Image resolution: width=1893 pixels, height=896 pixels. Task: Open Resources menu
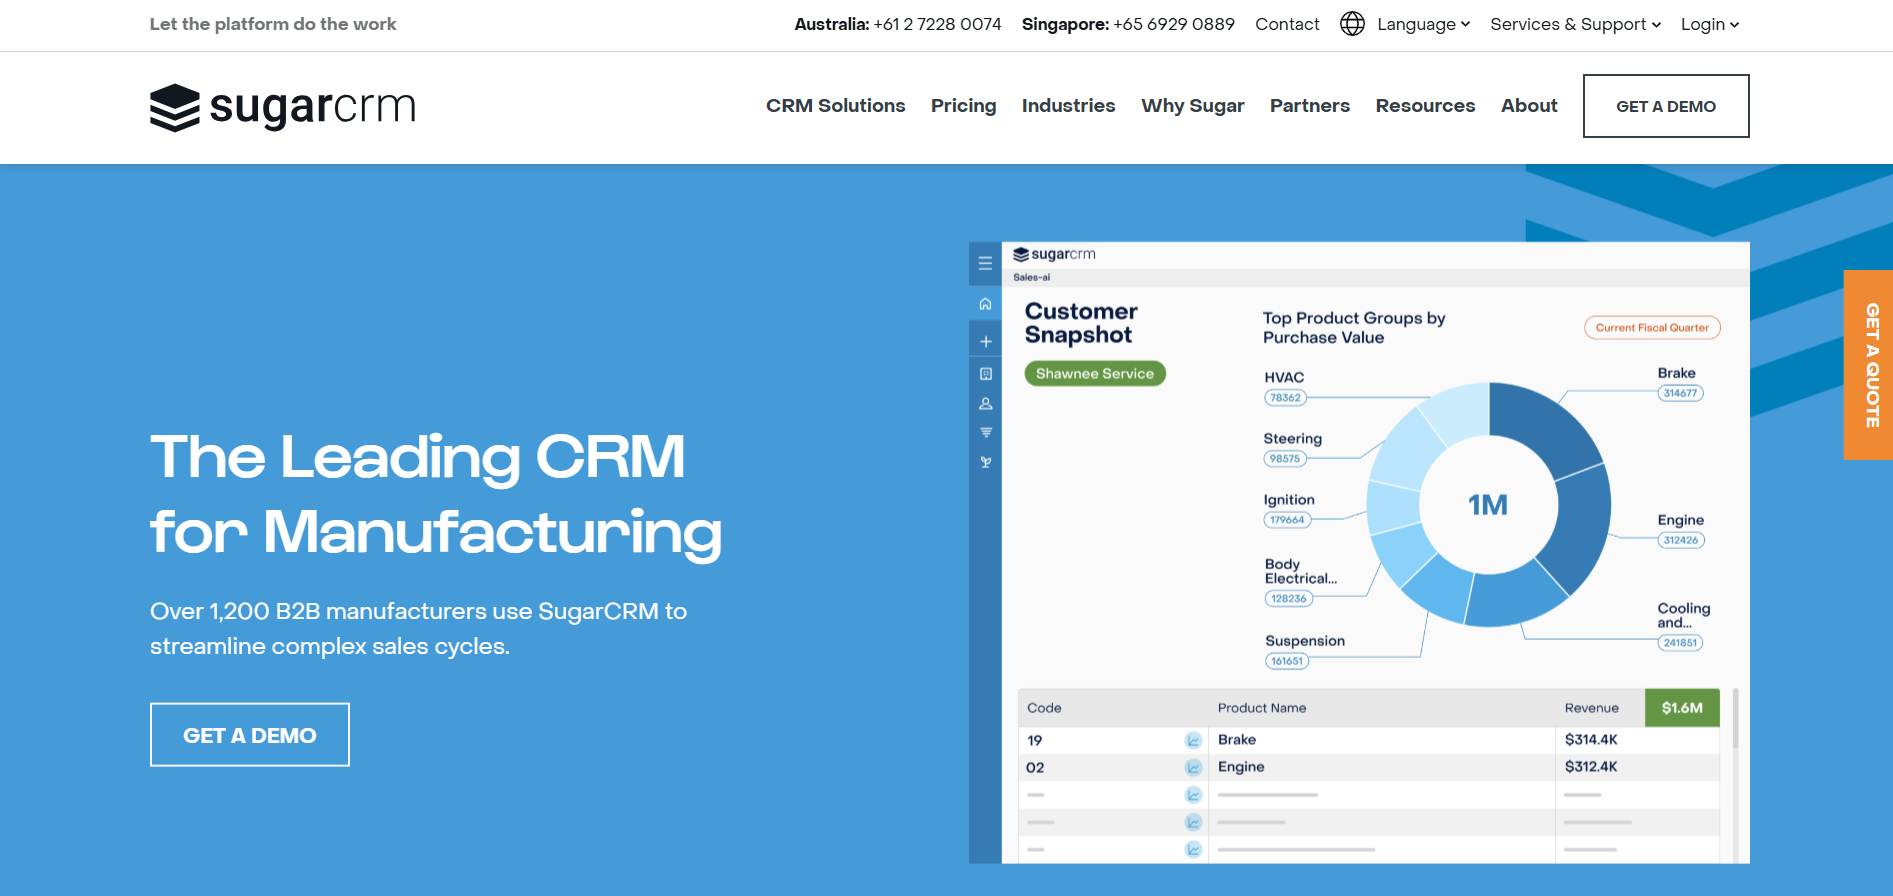pos(1425,106)
